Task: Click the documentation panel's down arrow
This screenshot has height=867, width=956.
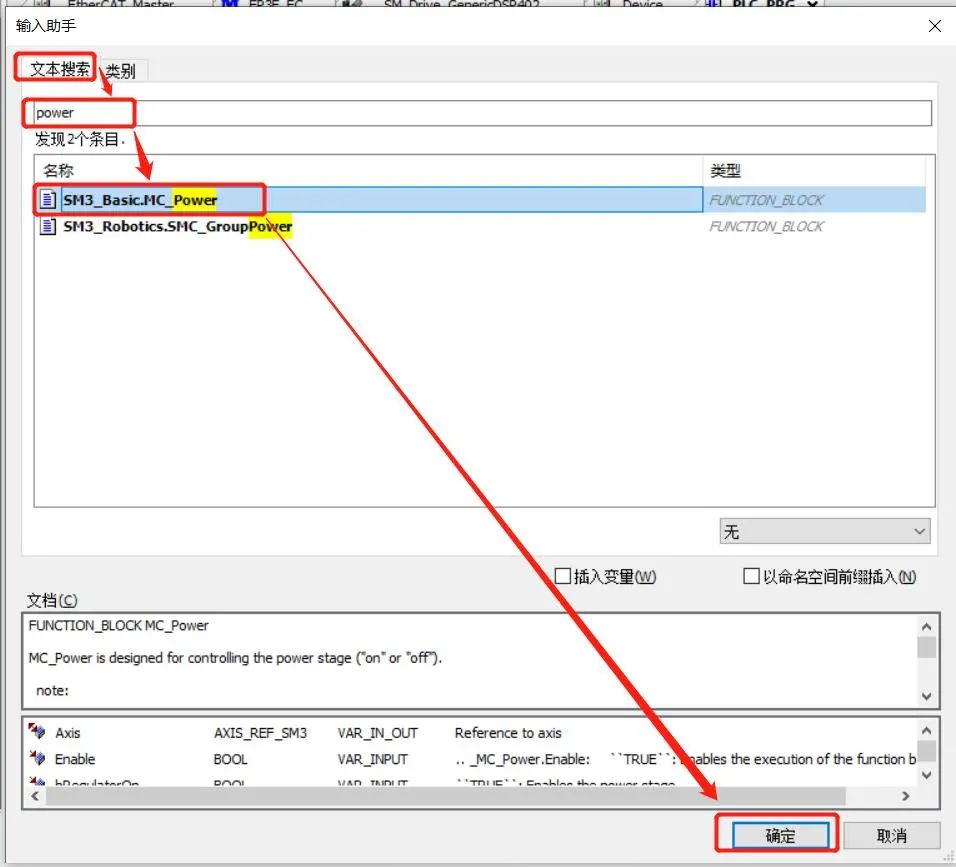Action: point(926,696)
